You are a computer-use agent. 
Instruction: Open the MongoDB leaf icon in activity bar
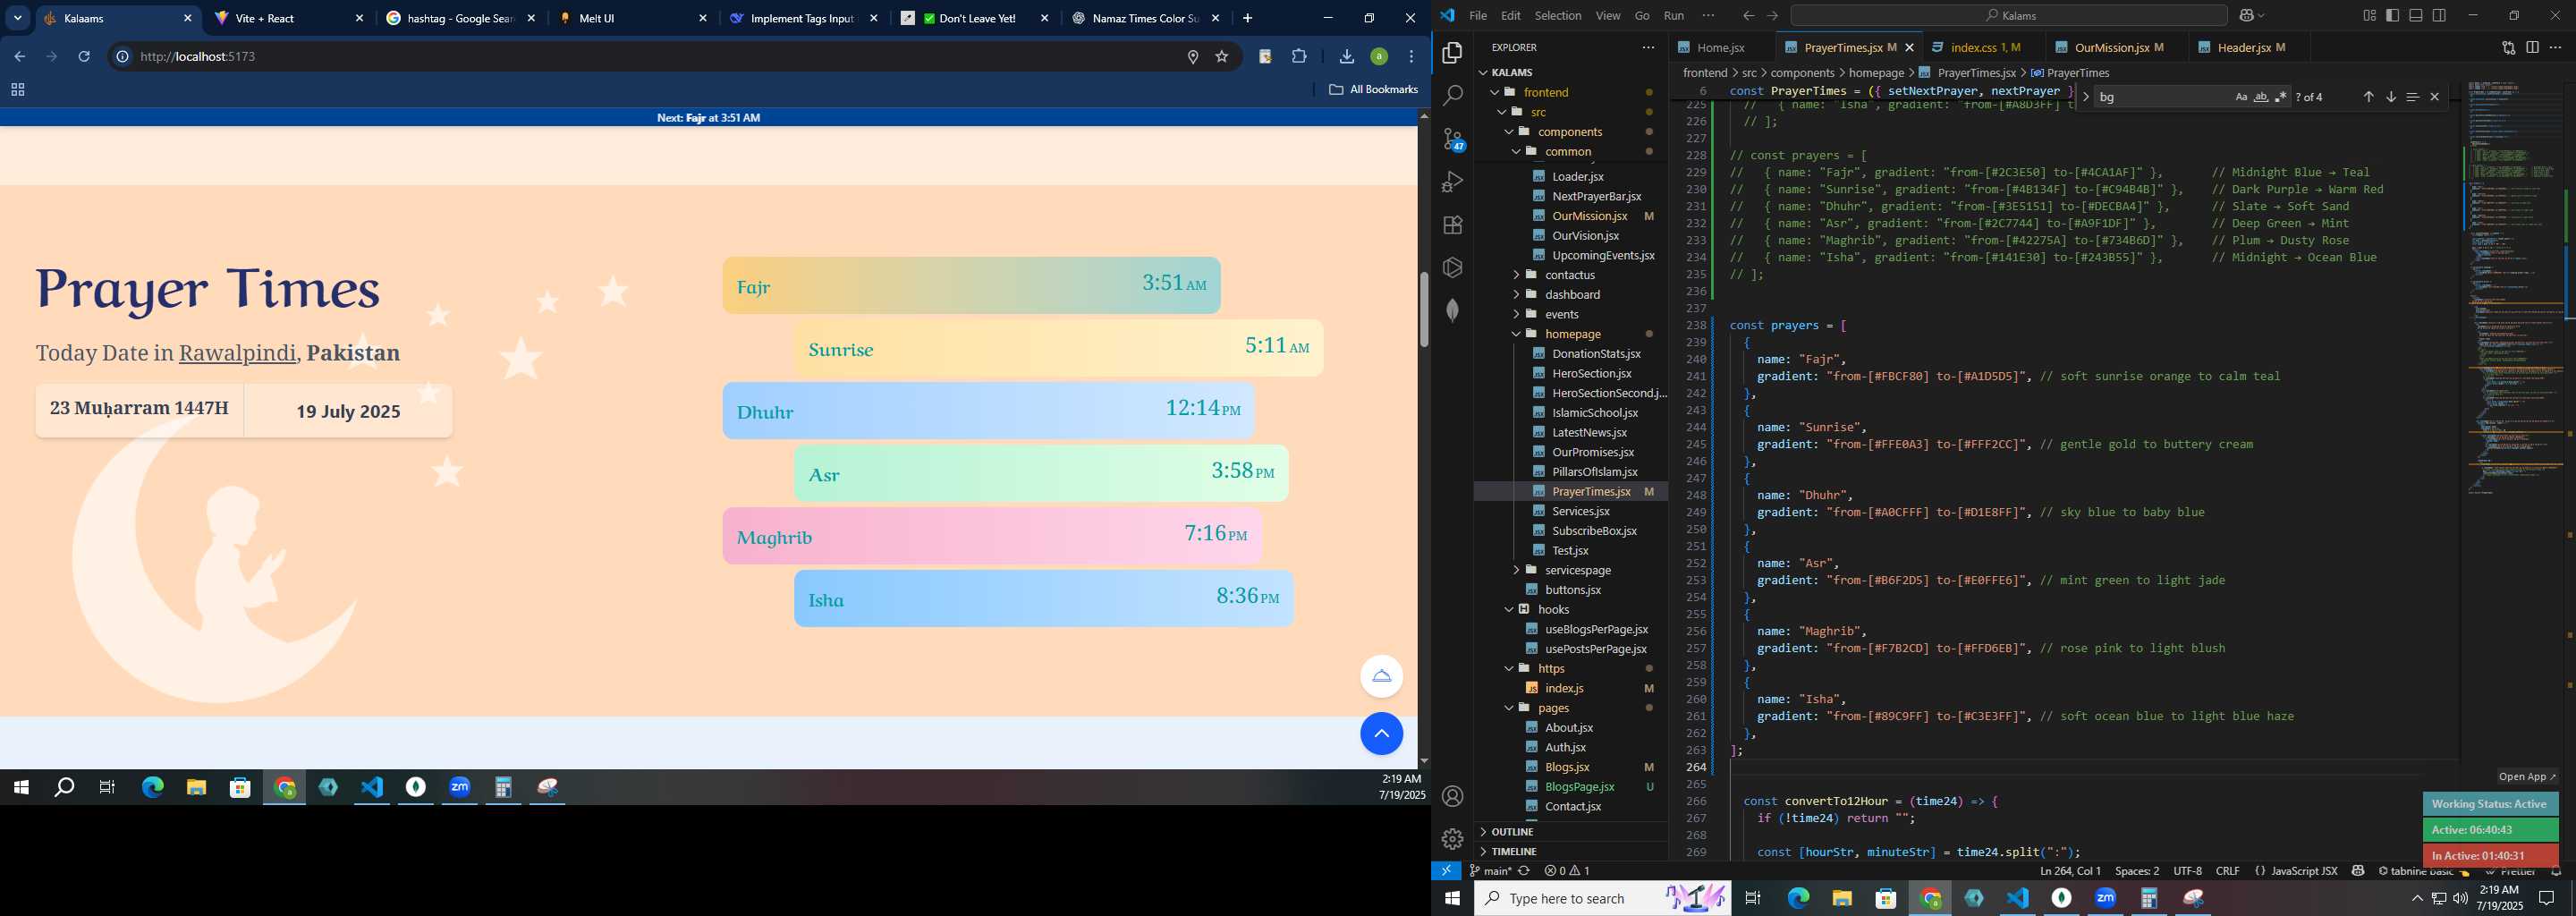pos(1452,310)
